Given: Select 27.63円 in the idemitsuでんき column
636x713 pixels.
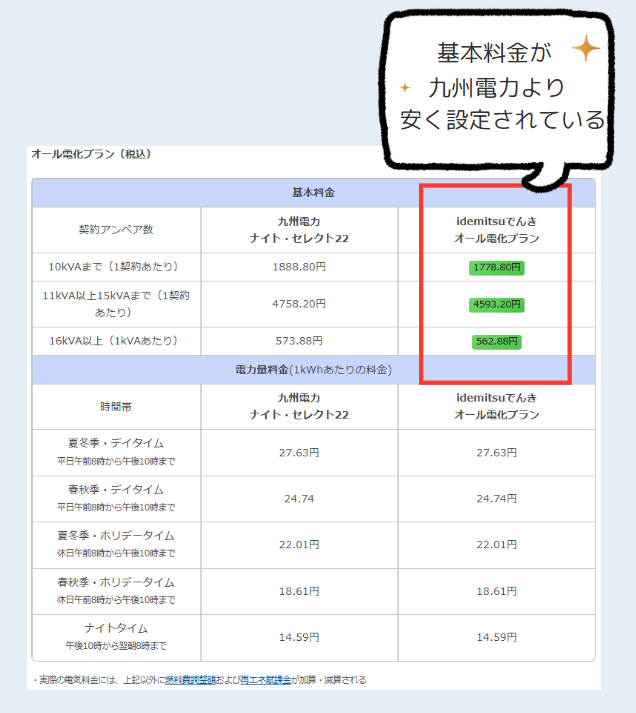Looking at the screenshot, I should tap(496, 453).
